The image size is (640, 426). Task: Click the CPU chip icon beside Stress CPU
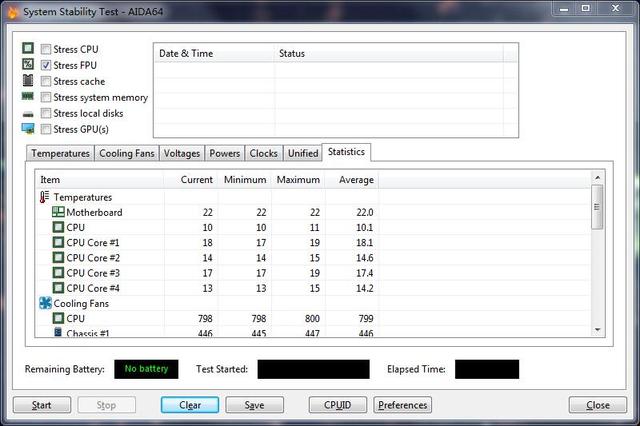pyautogui.click(x=28, y=48)
